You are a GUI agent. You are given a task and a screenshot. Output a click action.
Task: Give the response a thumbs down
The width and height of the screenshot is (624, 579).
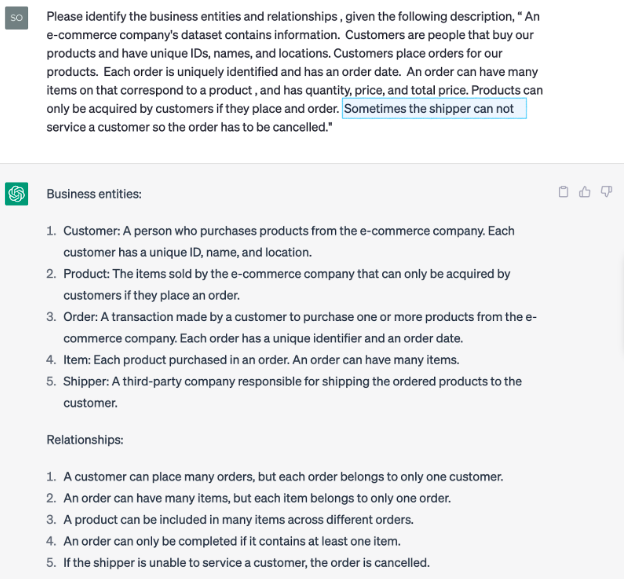click(606, 192)
